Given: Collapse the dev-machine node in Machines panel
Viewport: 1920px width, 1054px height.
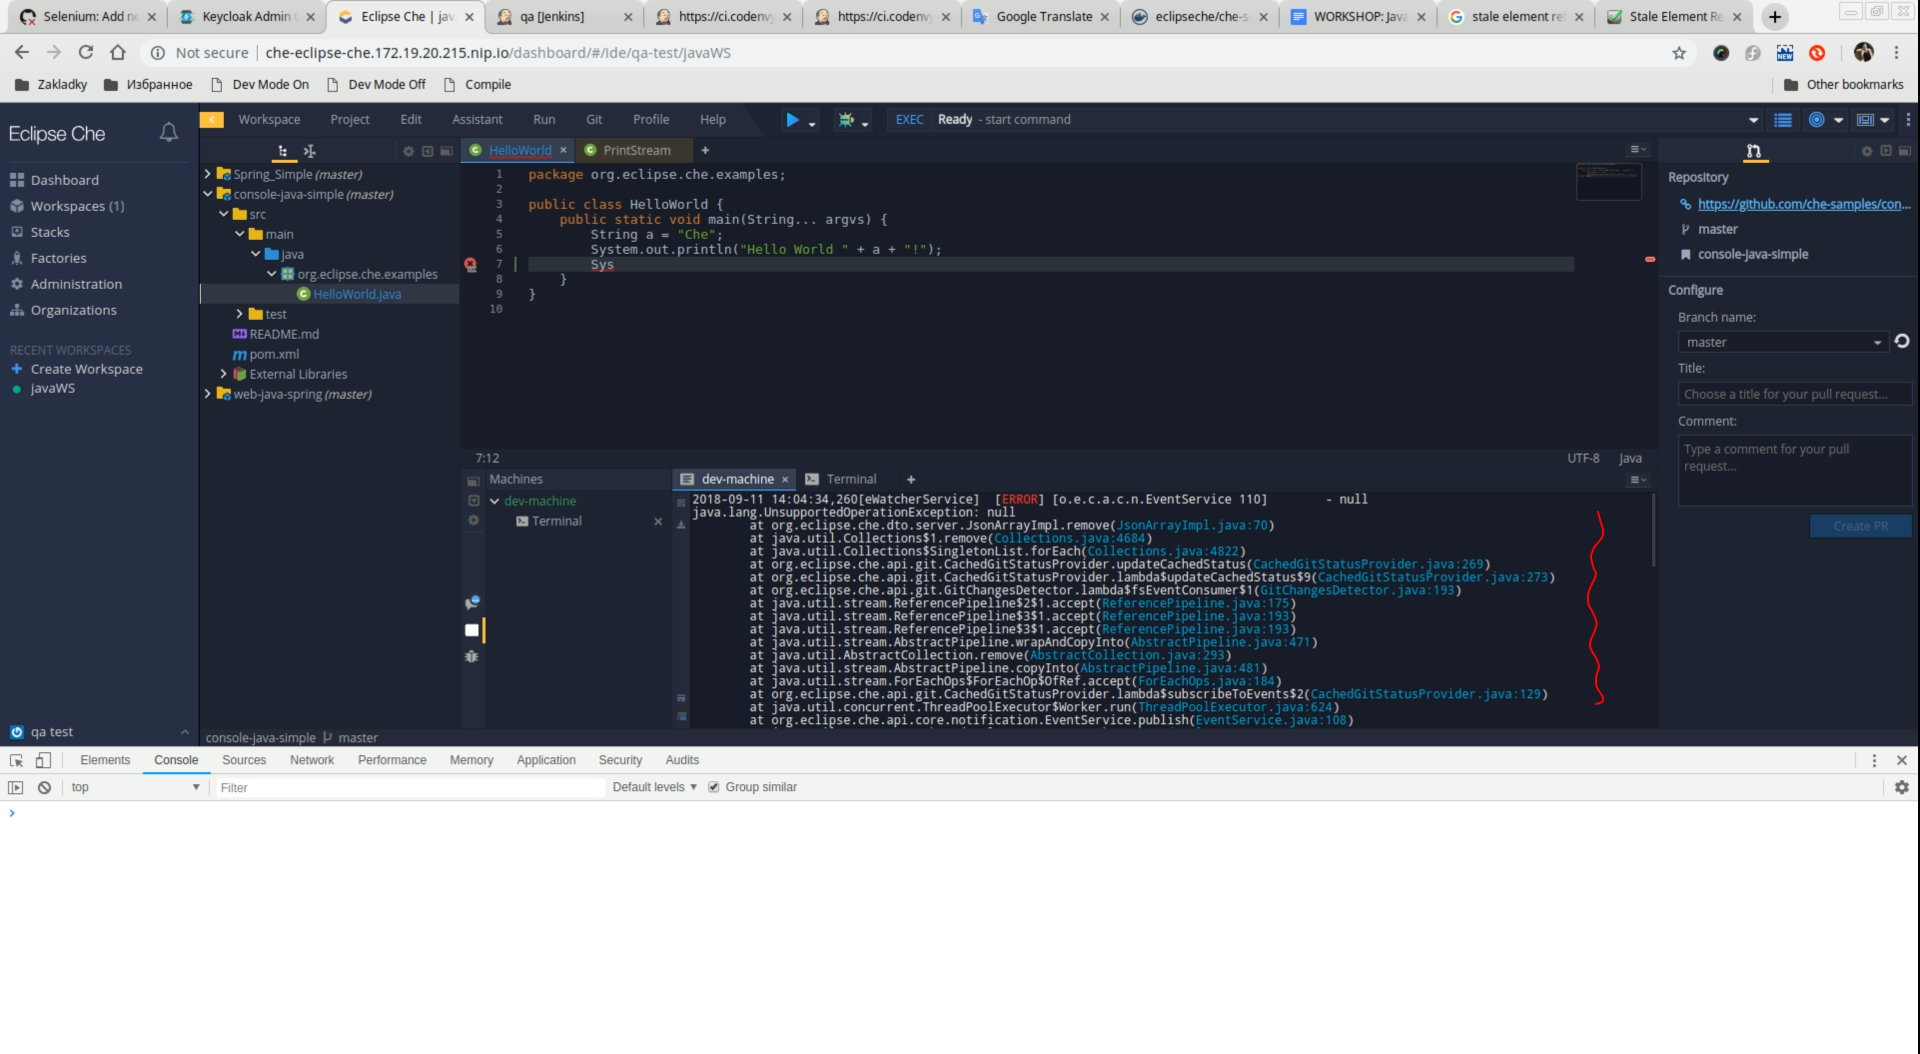Looking at the screenshot, I should [496, 500].
